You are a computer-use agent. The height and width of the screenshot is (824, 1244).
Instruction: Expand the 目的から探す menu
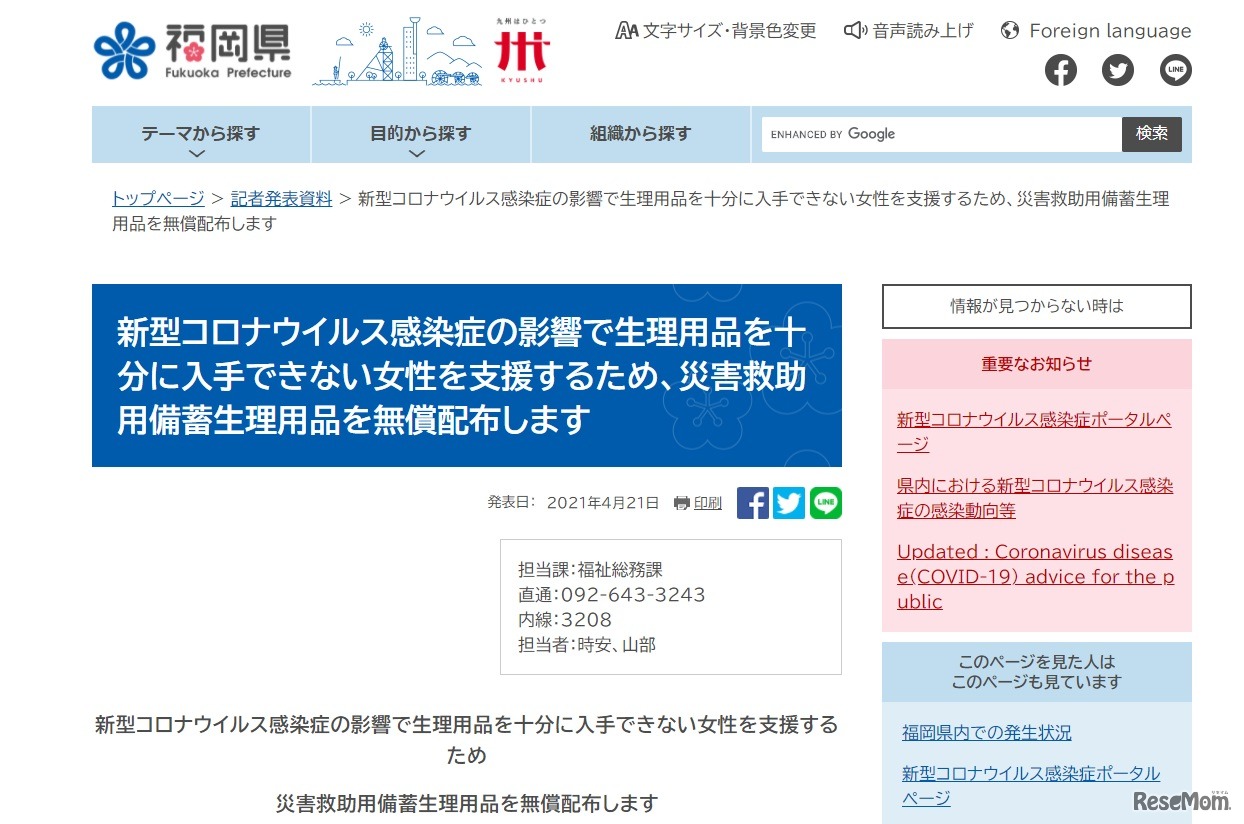coord(421,135)
